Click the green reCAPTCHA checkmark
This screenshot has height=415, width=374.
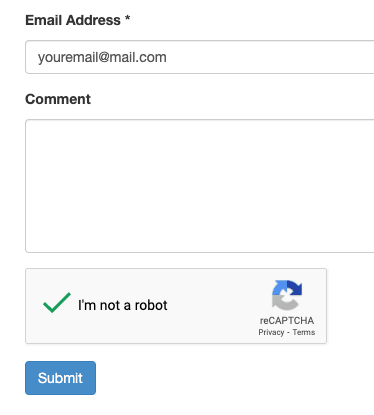click(57, 303)
